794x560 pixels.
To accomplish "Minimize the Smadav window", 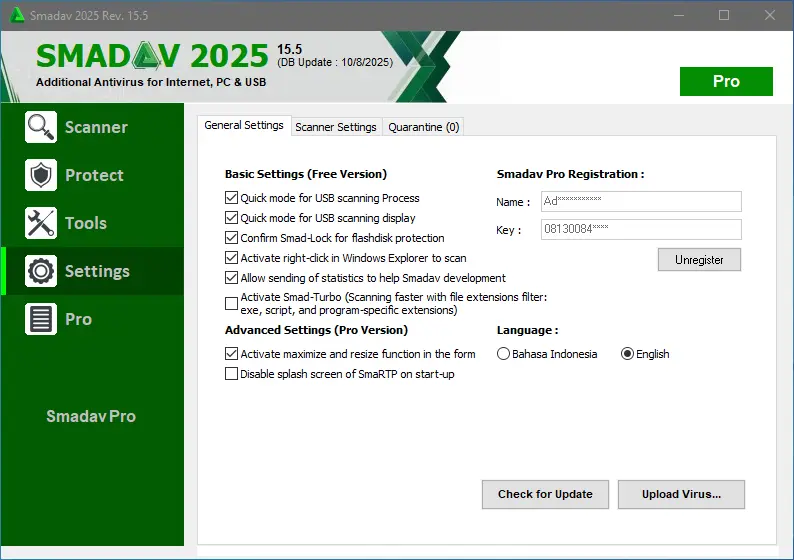I will click(x=679, y=15).
